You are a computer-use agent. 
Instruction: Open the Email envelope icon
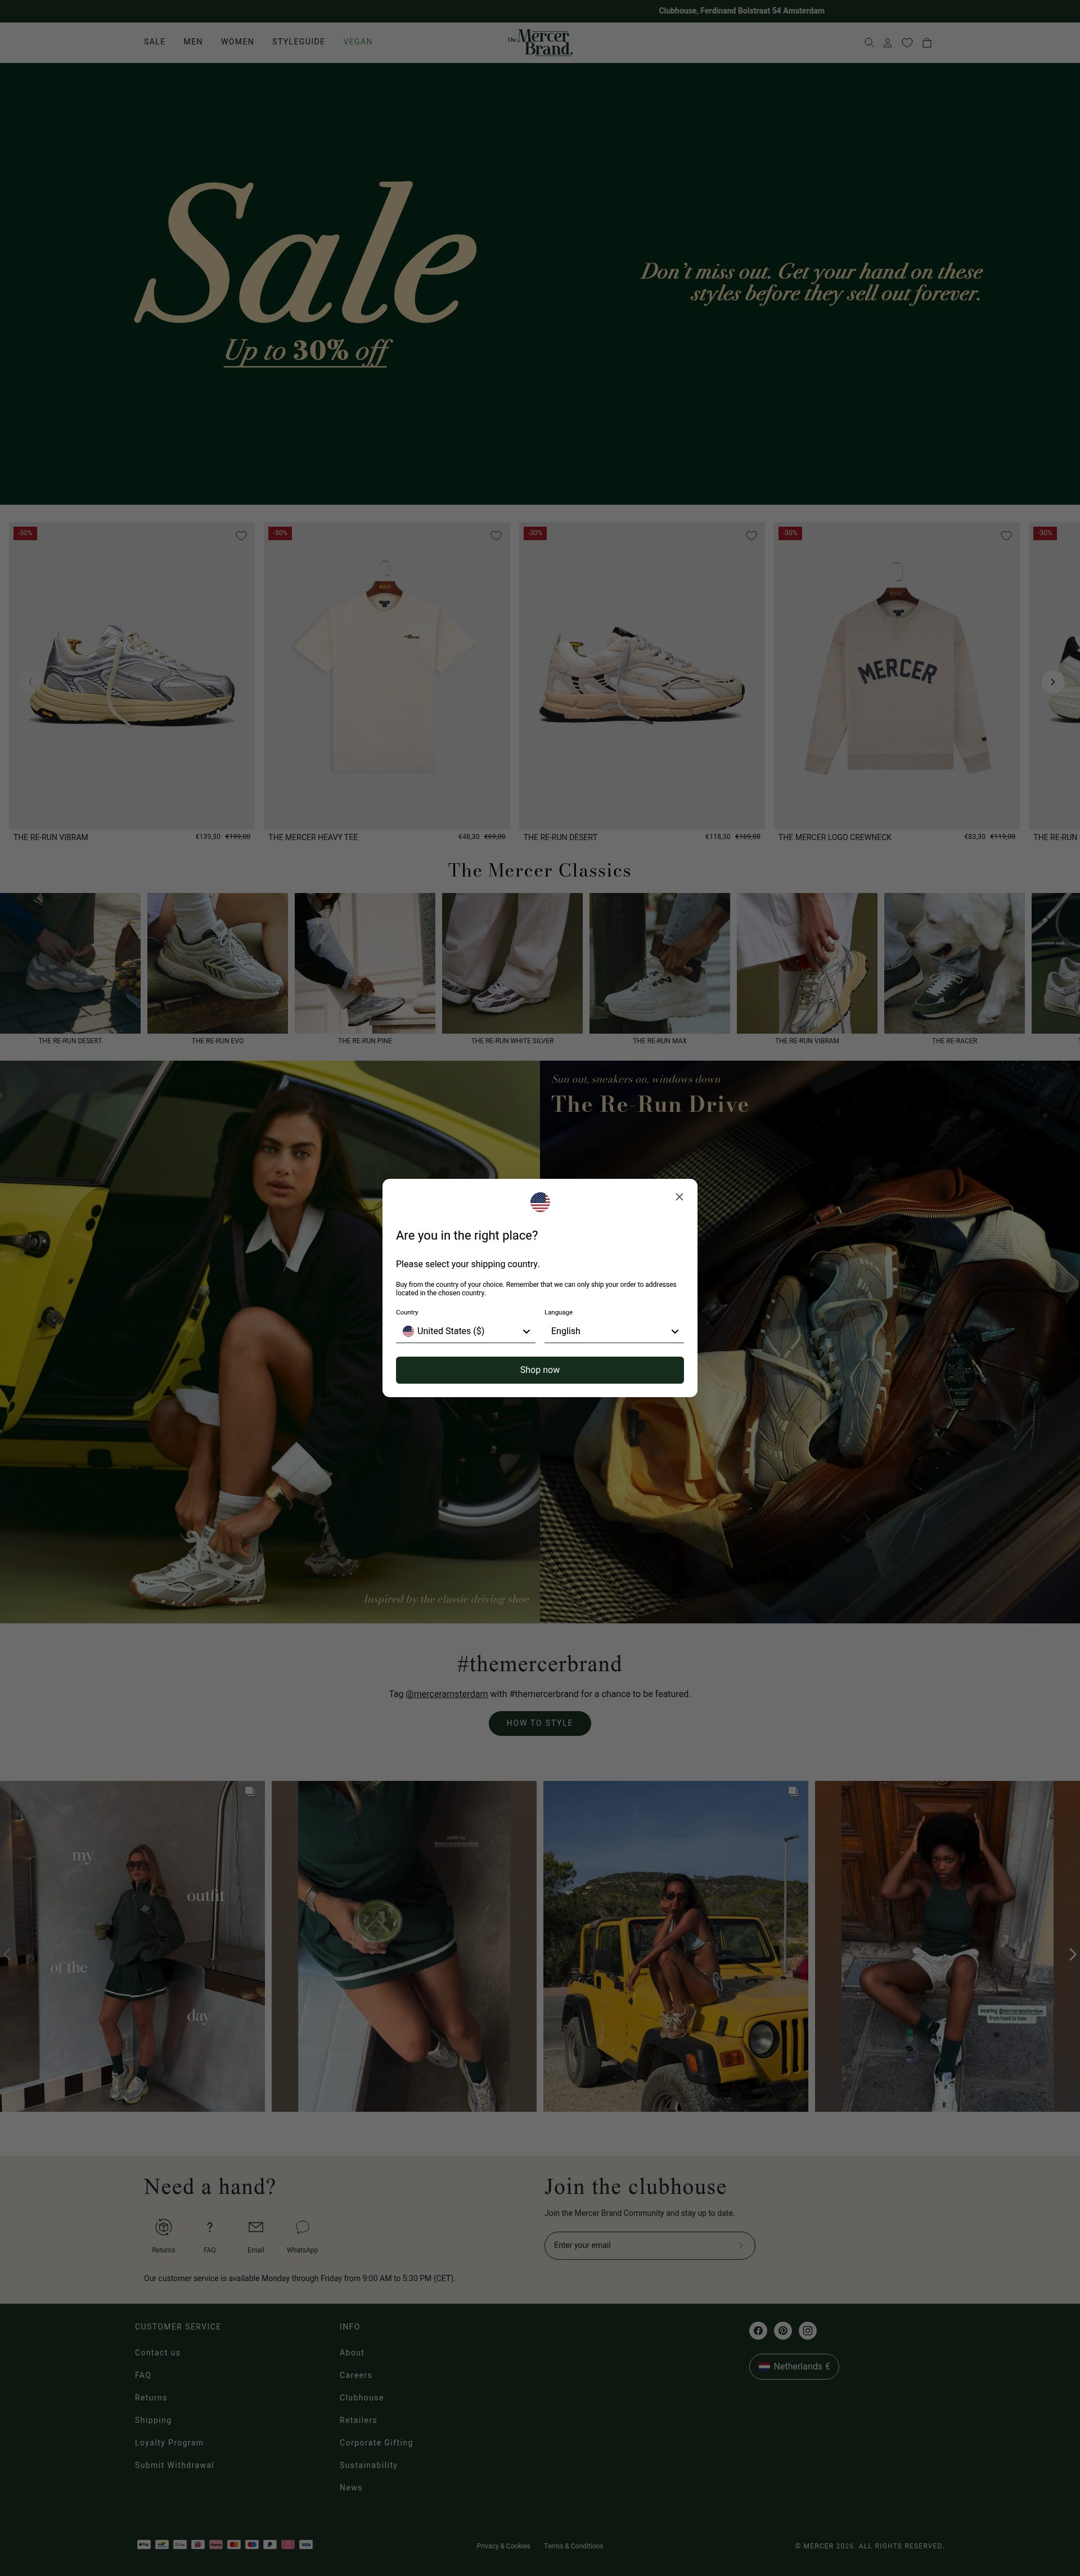pyautogui.click(x=256, y=2227)
